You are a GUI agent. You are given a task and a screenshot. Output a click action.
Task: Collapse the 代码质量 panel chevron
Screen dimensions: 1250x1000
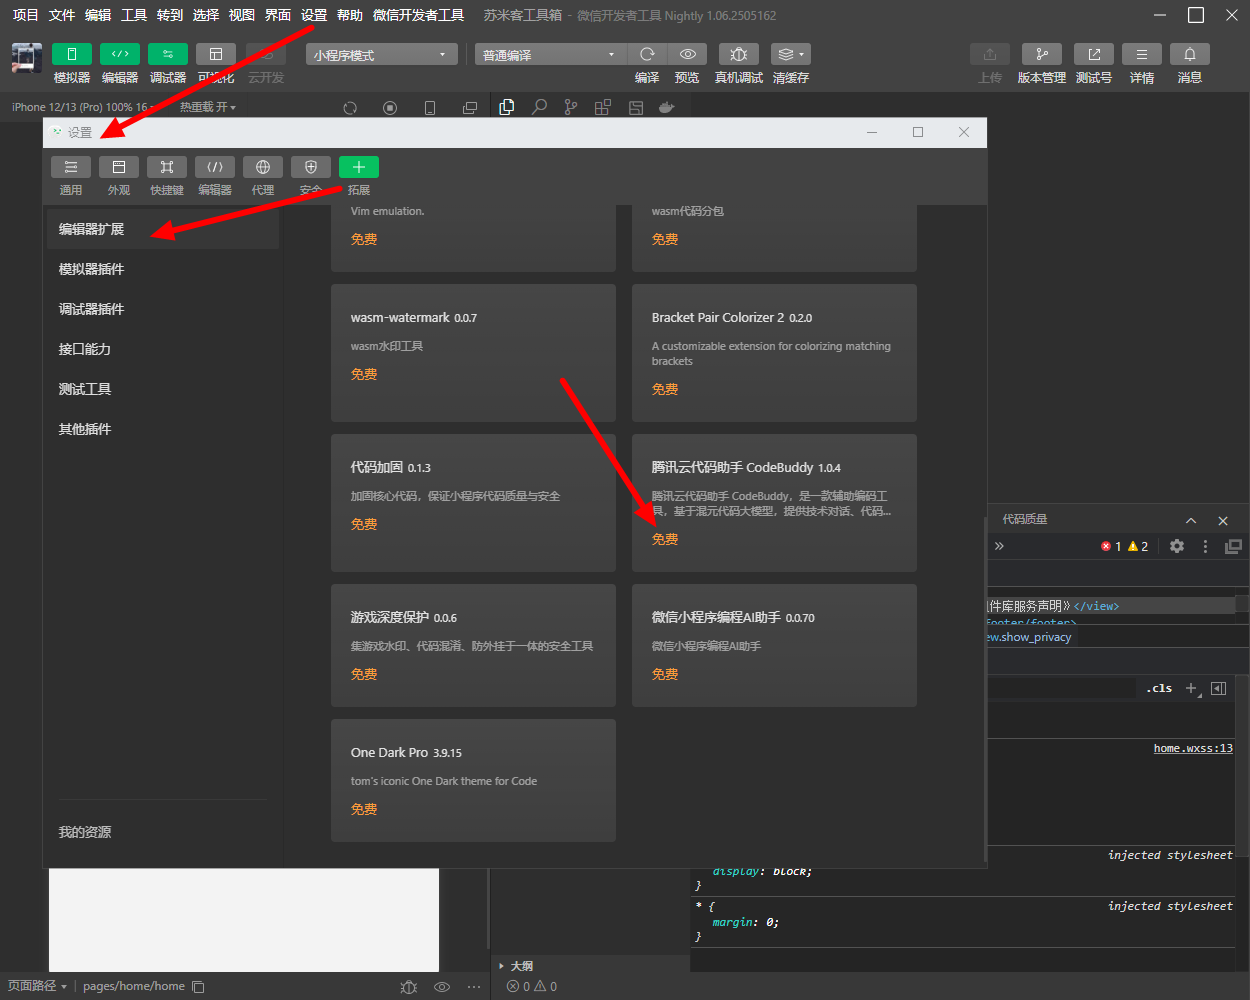coord(1191,520)
